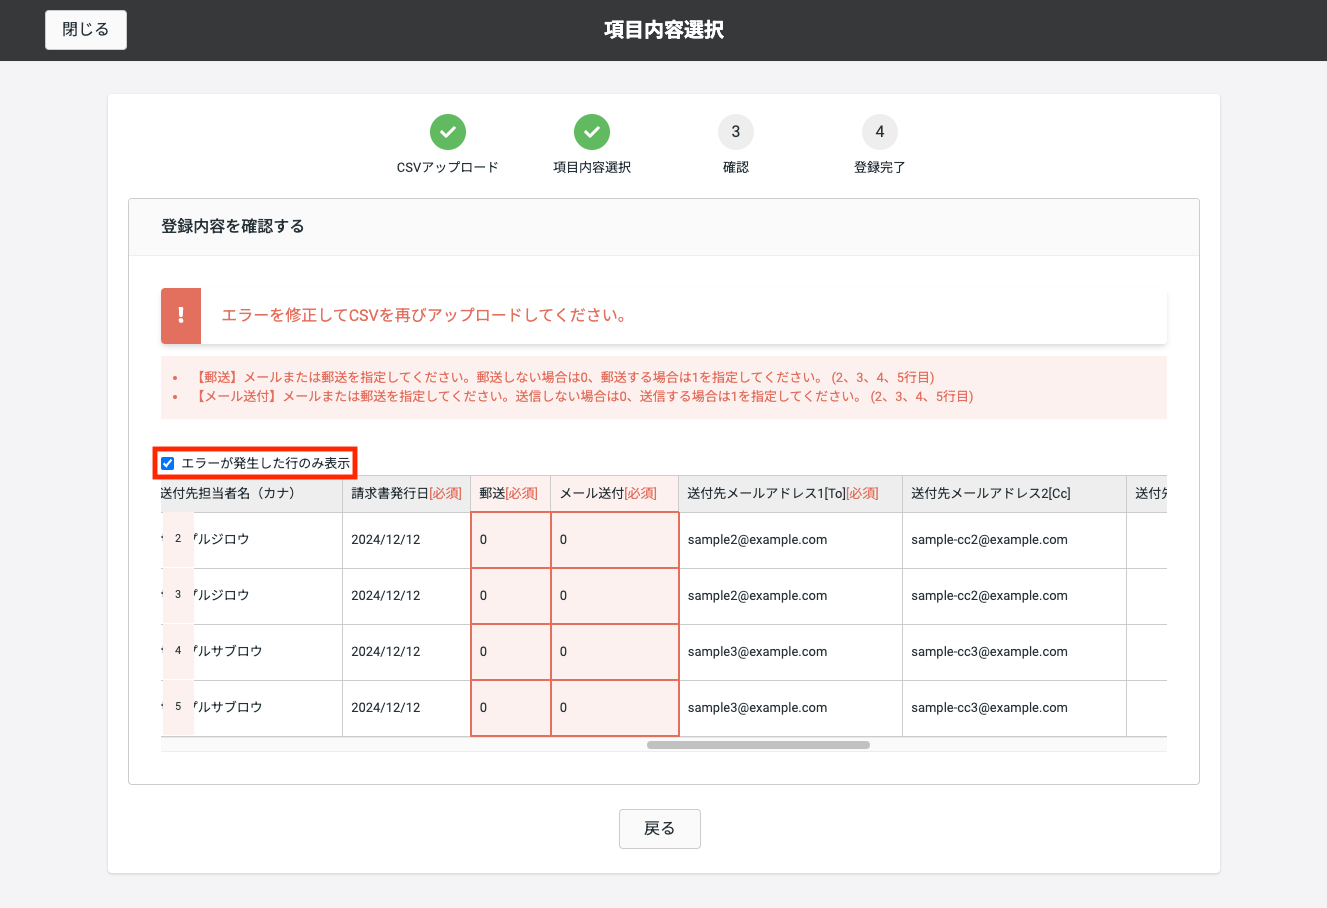Click the 請求書発行日 column header

point(406,493)
